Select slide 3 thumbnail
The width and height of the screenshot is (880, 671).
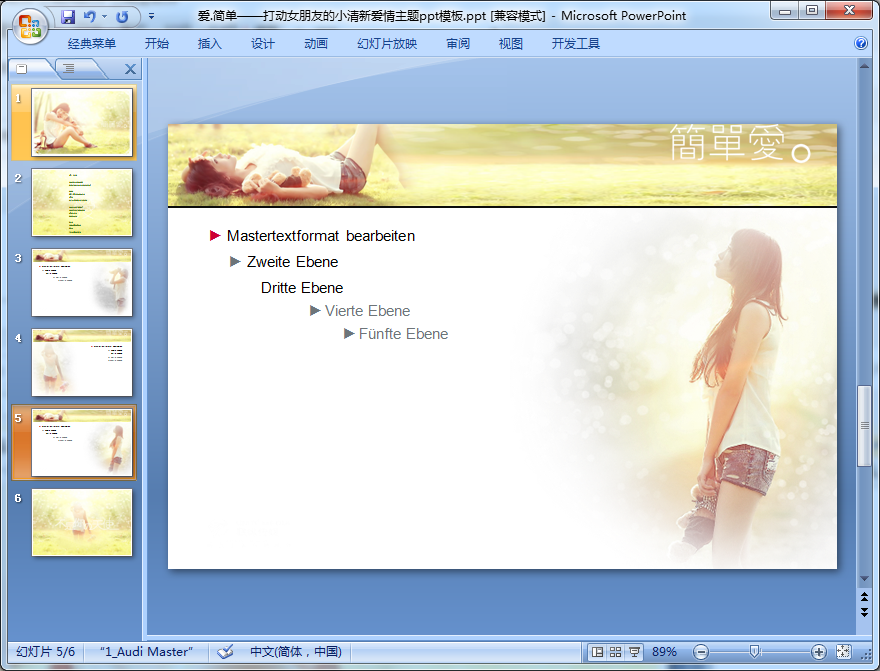82,282
